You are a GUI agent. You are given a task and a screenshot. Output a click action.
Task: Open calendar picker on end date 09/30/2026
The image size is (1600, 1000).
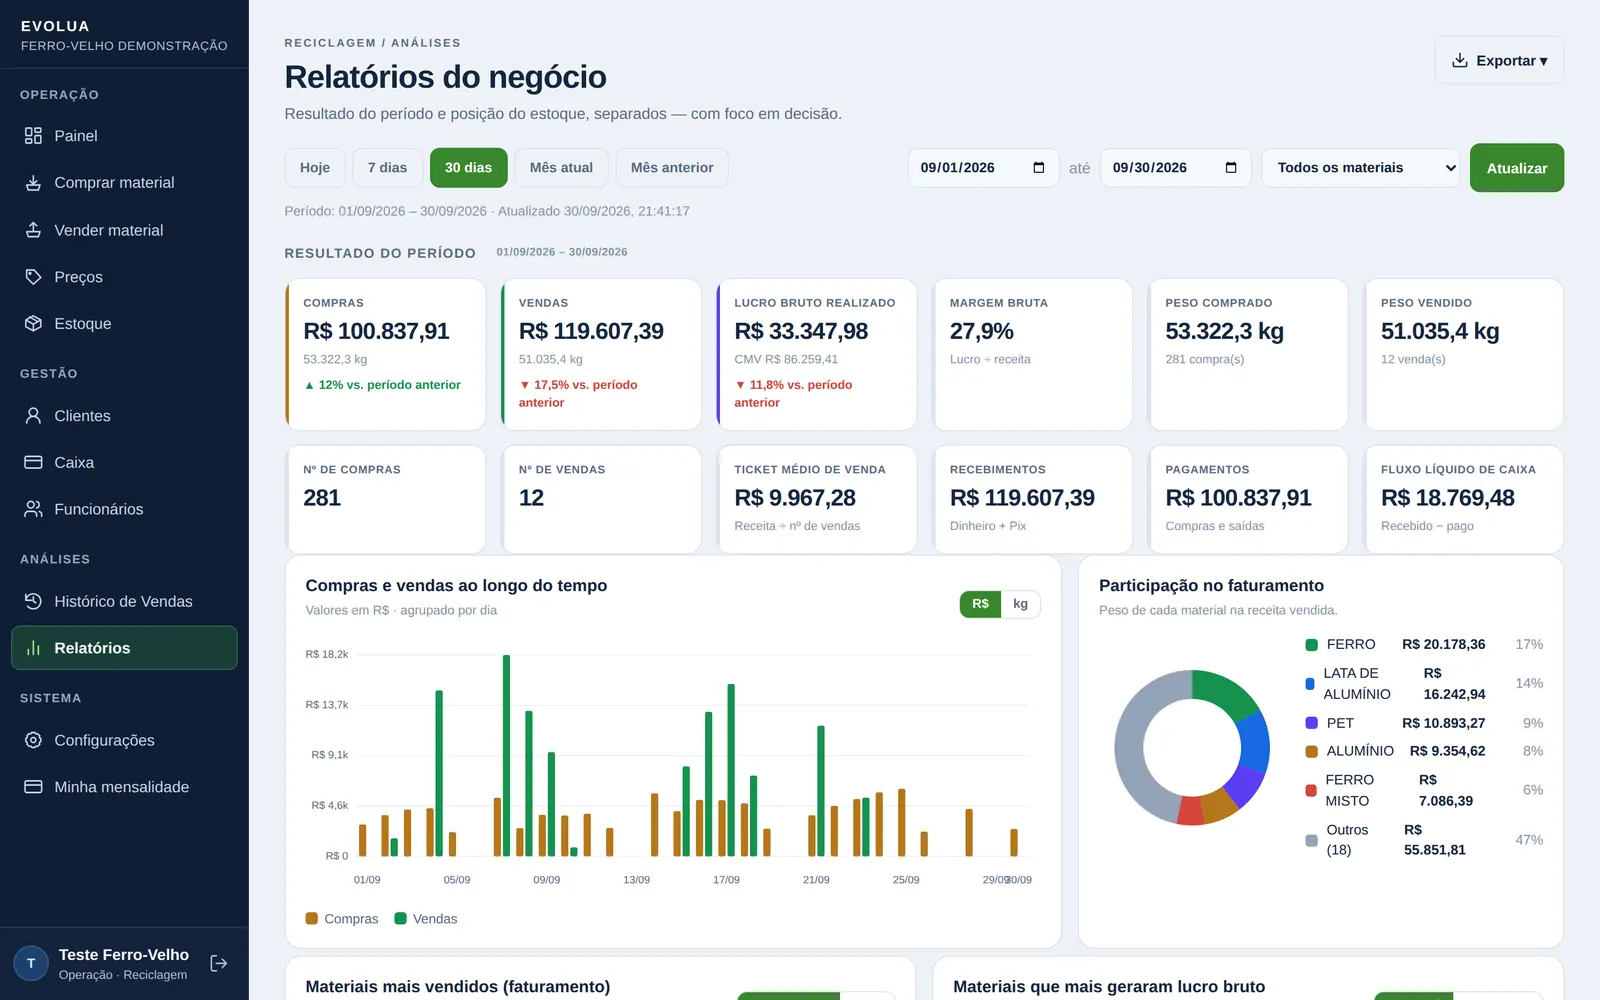tap(1231, 168)
